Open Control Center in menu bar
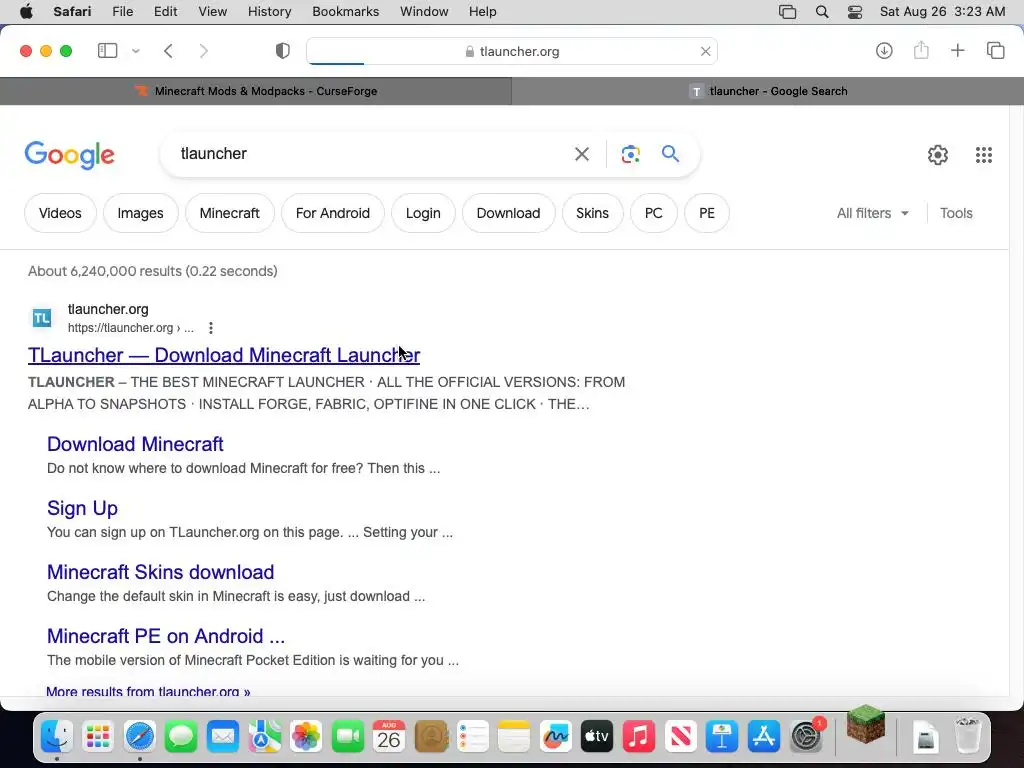The image size is (1024, 768). (854, 12)
